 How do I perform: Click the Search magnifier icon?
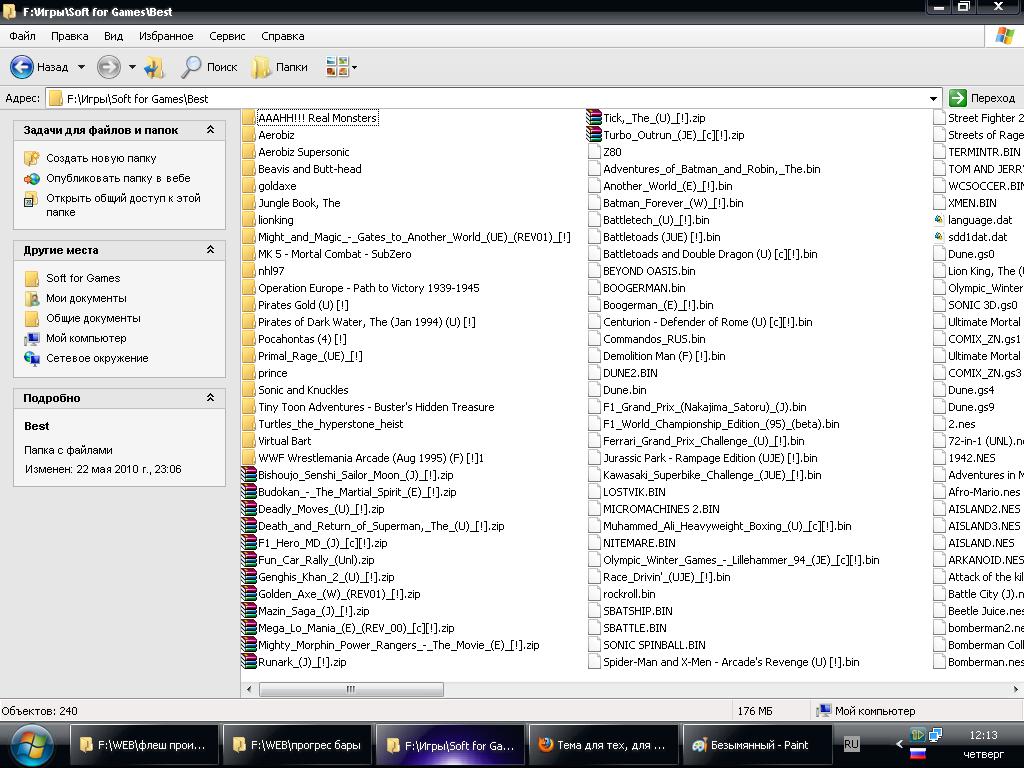pos(191,67)
